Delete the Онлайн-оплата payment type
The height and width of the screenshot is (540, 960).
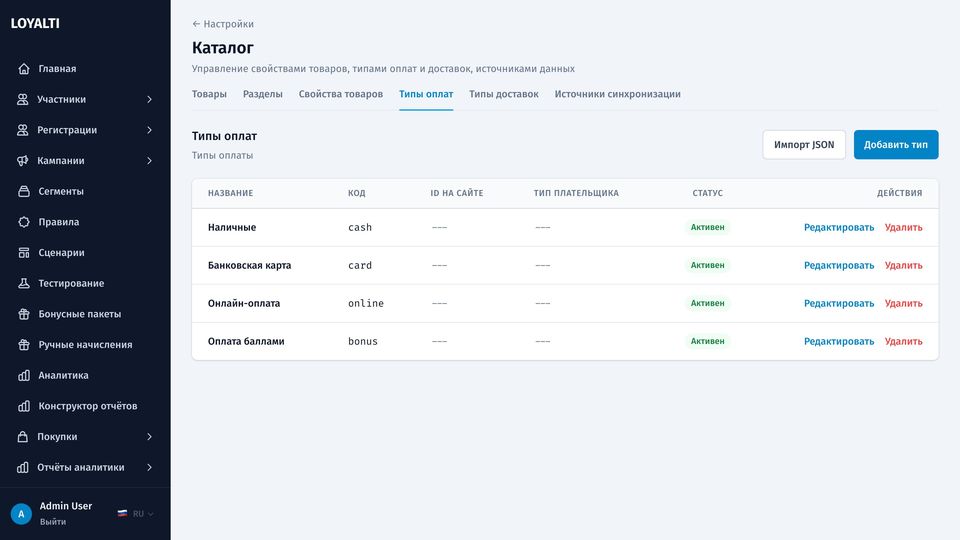pyautogui.click(x=903, y=303)
